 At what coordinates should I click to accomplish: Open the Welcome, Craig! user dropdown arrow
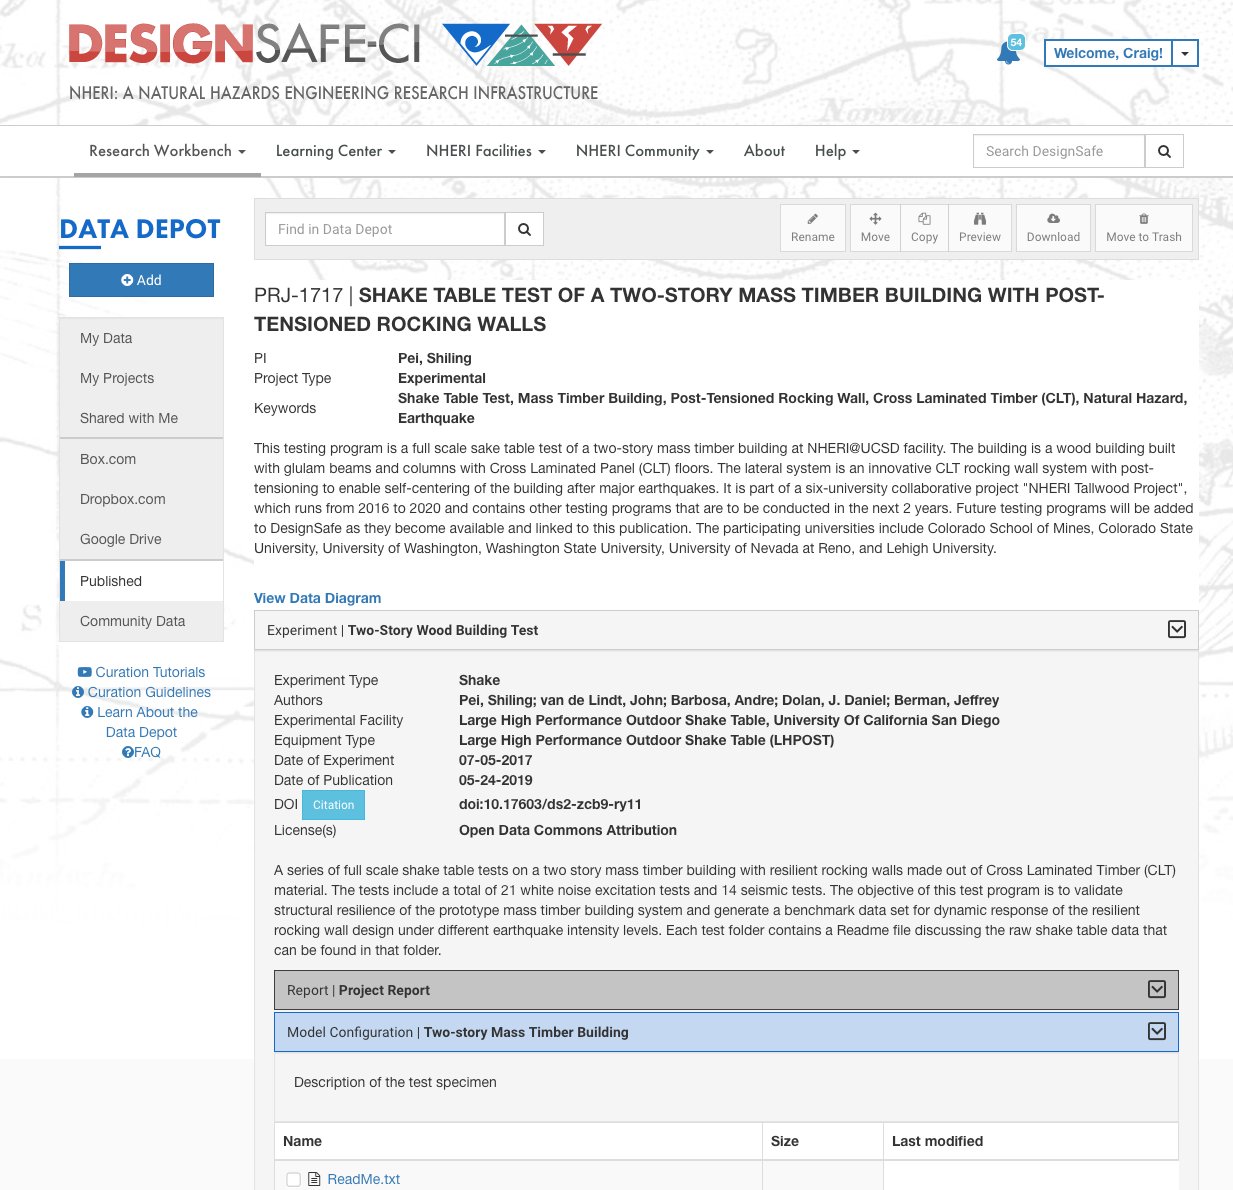click(x=1185, y=53)
